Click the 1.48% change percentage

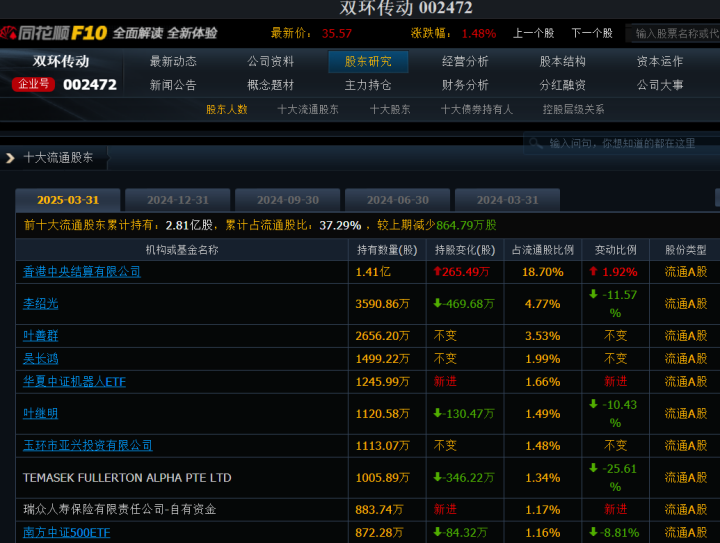point(479,34)
